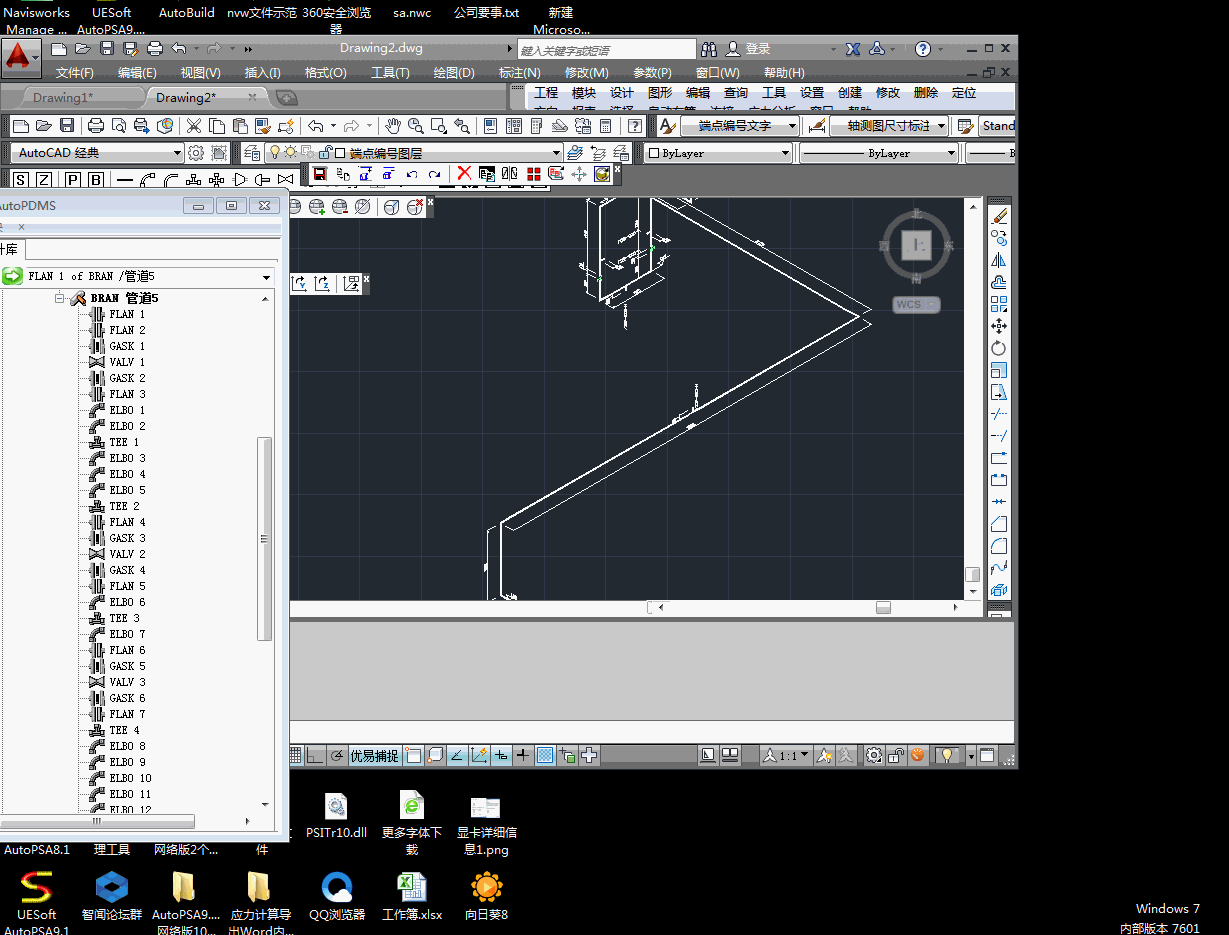1229x935 pixels.
Task: Click the valve symbol icon in piping toolbar
Action: (x=286, y=180)
